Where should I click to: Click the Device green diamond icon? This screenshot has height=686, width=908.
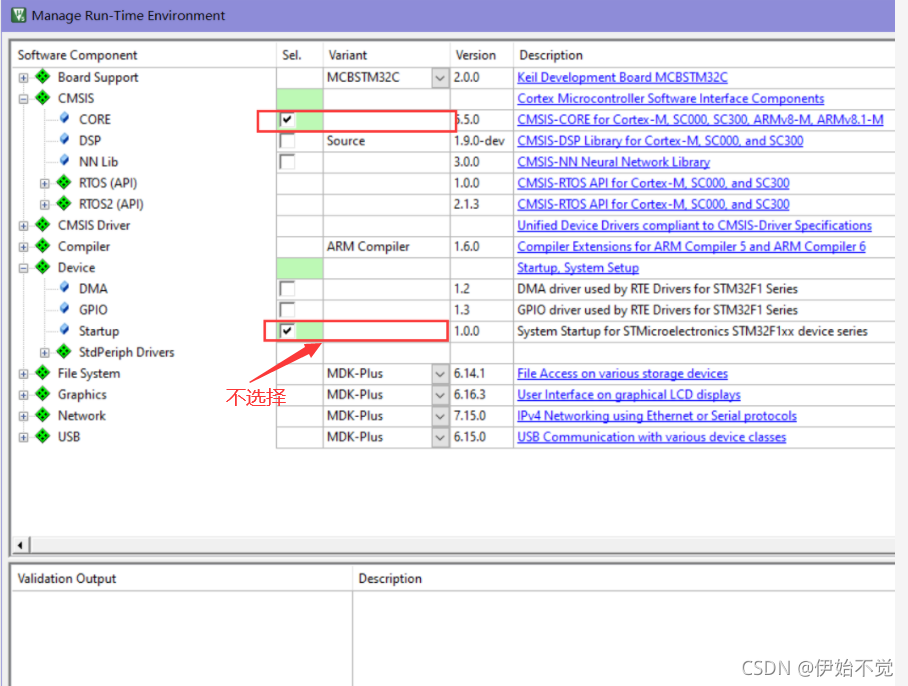tap(43, 267)
